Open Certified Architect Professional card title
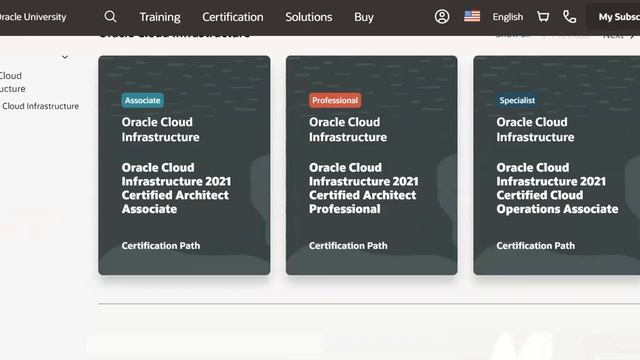 click(363, 188)
